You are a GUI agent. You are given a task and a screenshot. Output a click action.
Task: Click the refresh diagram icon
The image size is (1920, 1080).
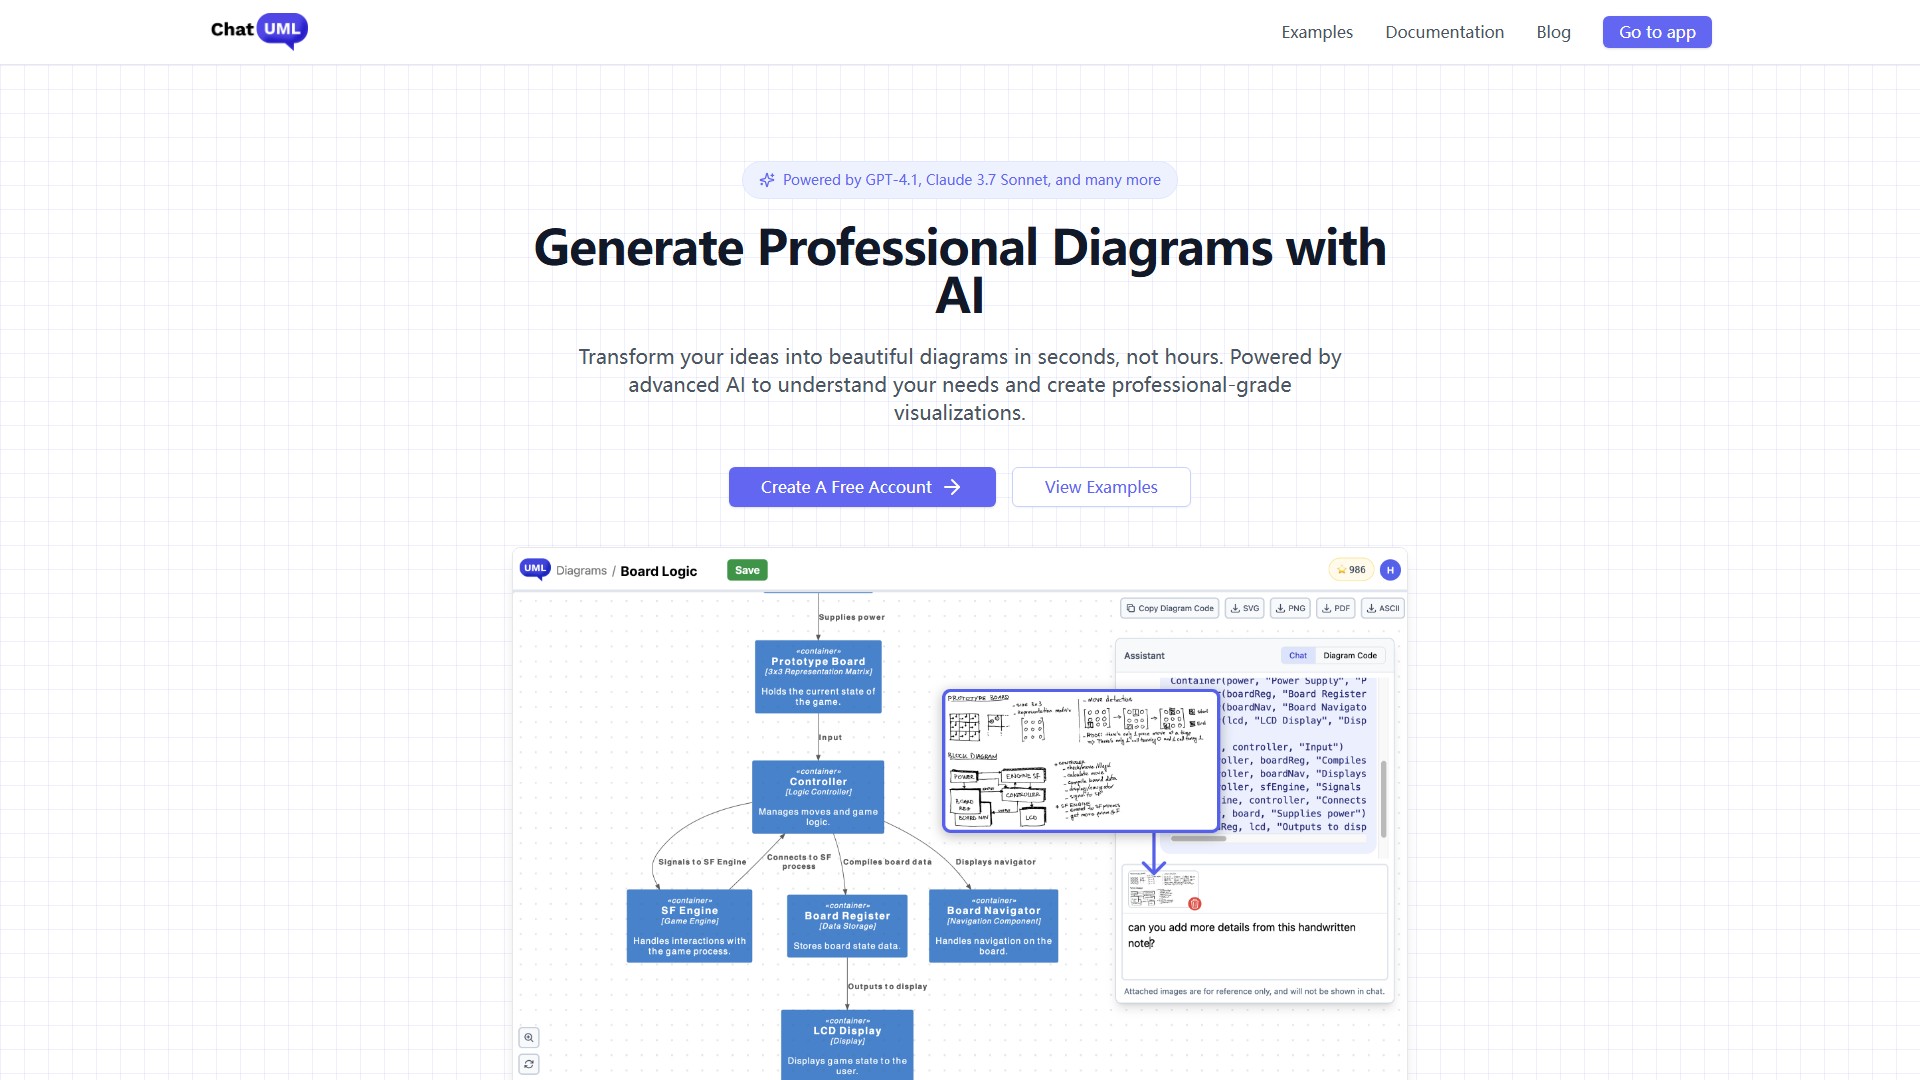click(529, 1064)
